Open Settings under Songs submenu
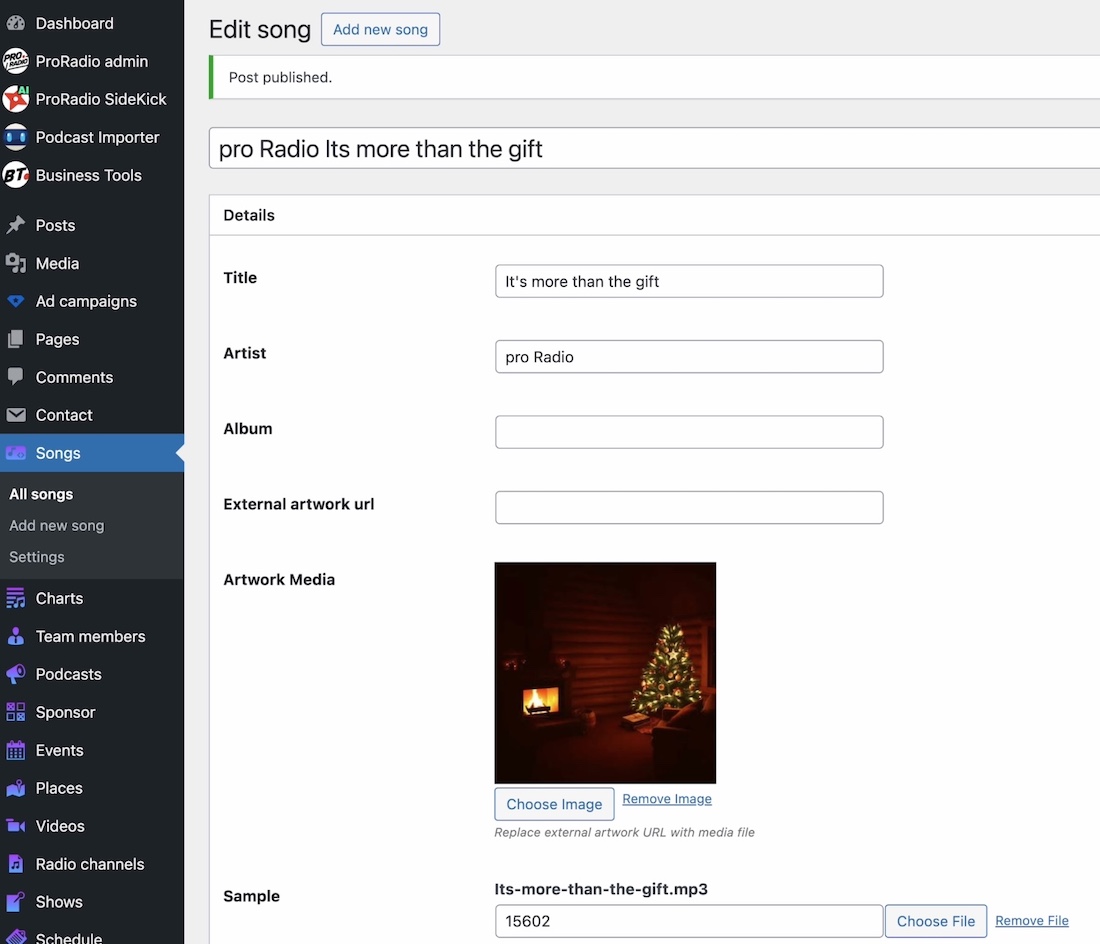1100x944 pixels. pyautogui.click(x=37, y=557)
